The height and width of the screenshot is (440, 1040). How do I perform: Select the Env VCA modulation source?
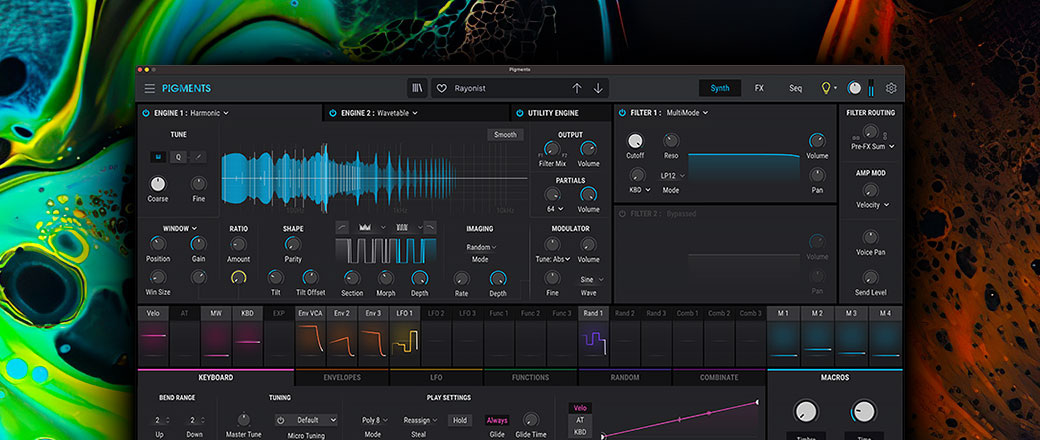pyautogui.click(x=310, y=336)
